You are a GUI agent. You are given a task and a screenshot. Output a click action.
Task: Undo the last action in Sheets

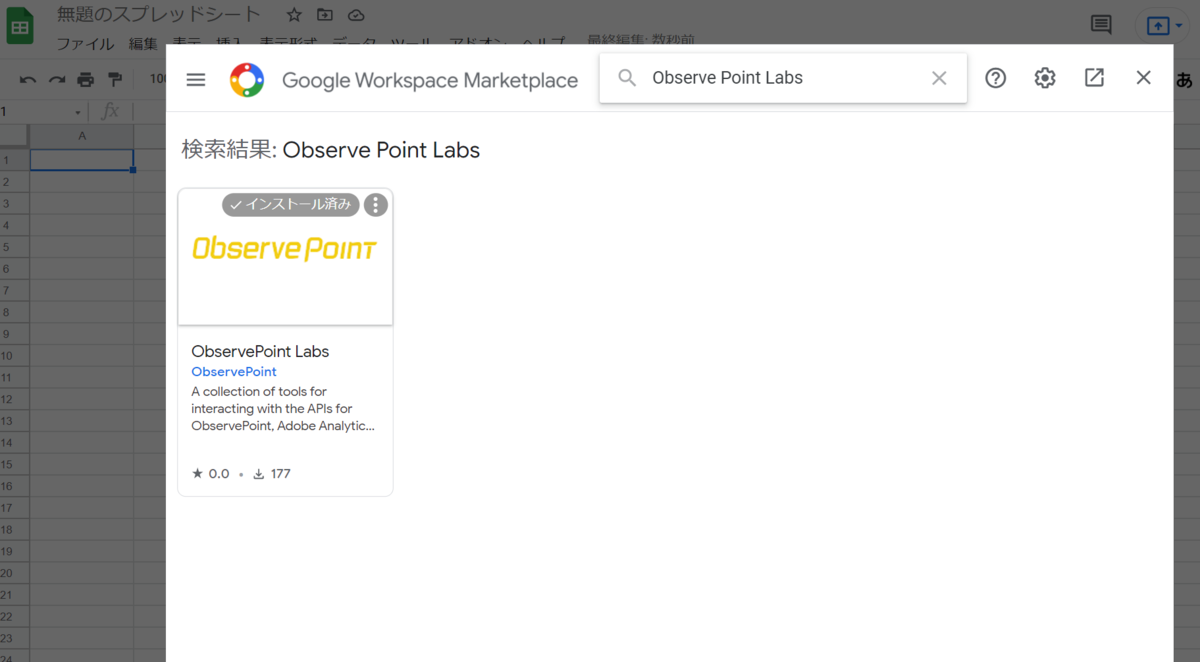28,80
